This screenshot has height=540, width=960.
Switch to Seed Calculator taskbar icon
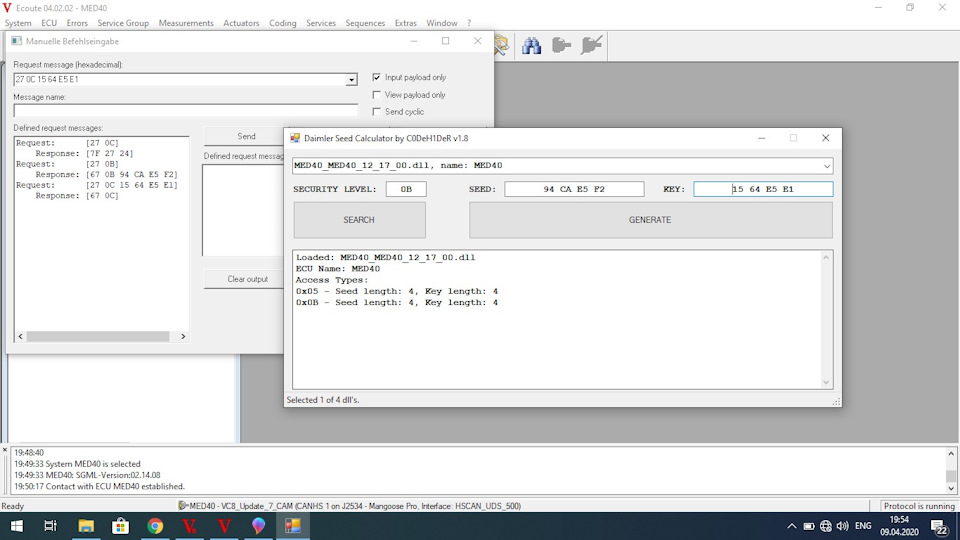coord(293,526)
